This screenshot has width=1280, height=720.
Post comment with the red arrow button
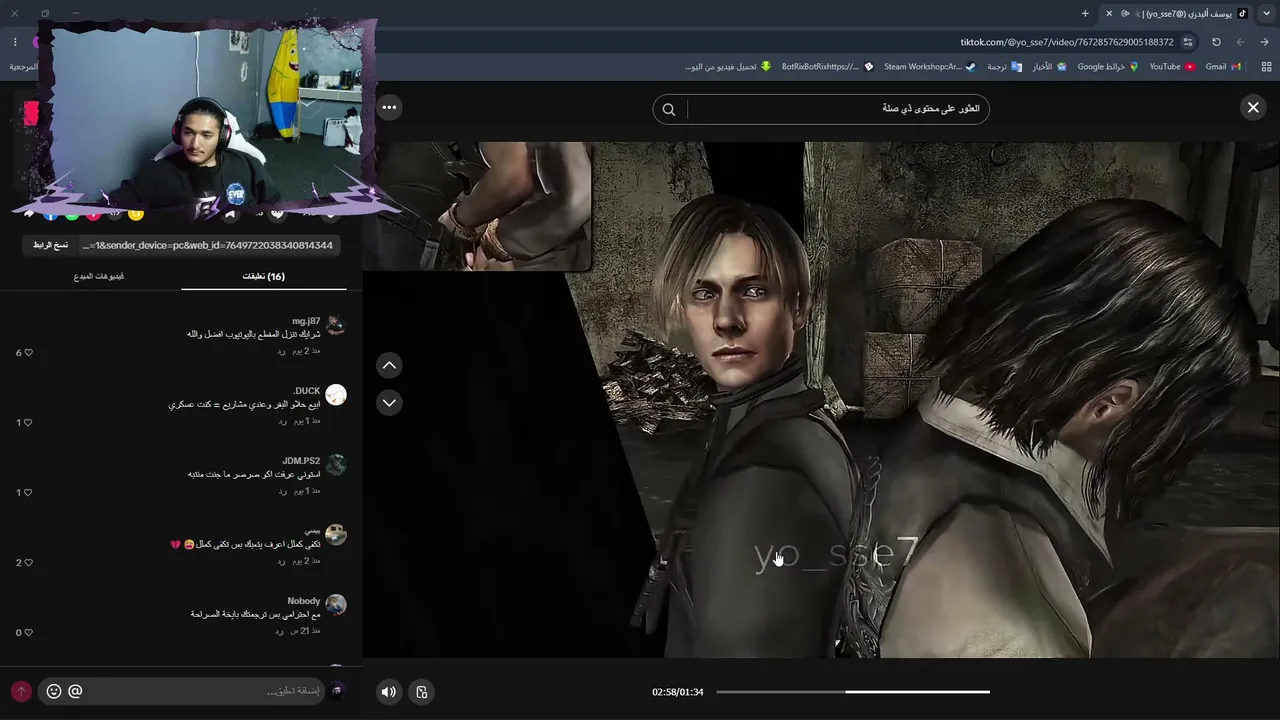pyautogui.click(x=21, y=691)
